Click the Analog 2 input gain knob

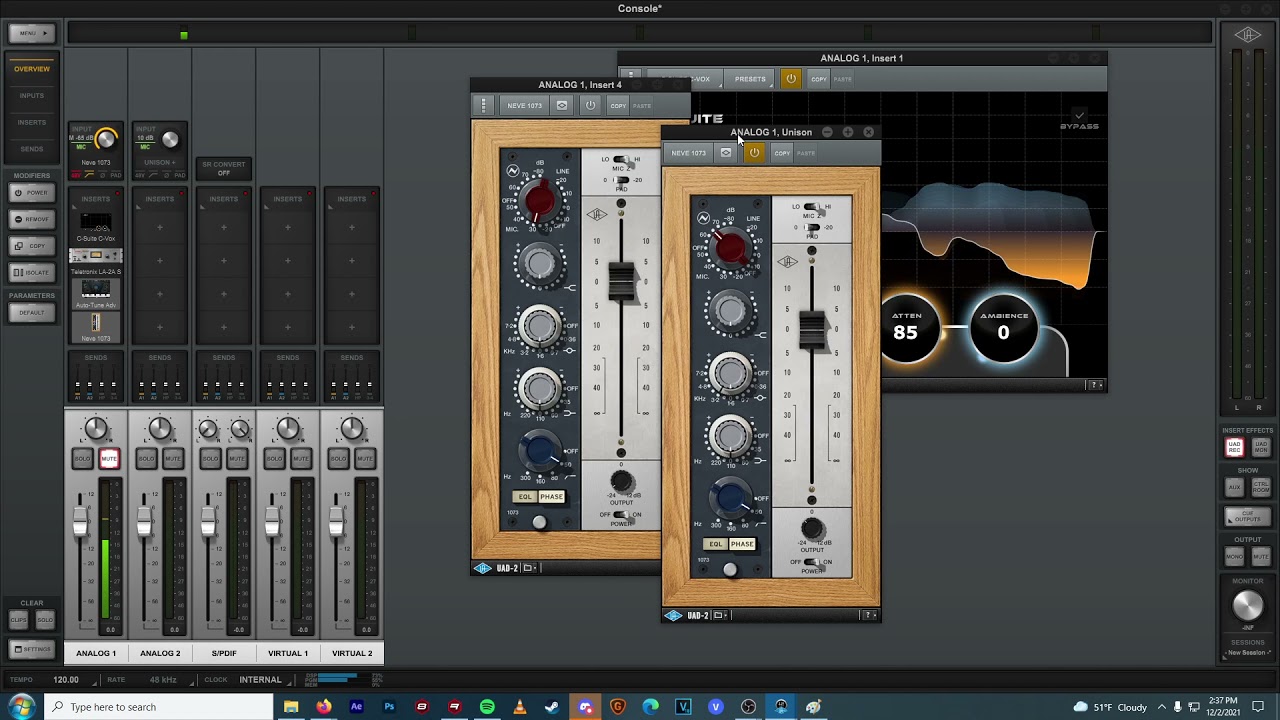point(170,140)
